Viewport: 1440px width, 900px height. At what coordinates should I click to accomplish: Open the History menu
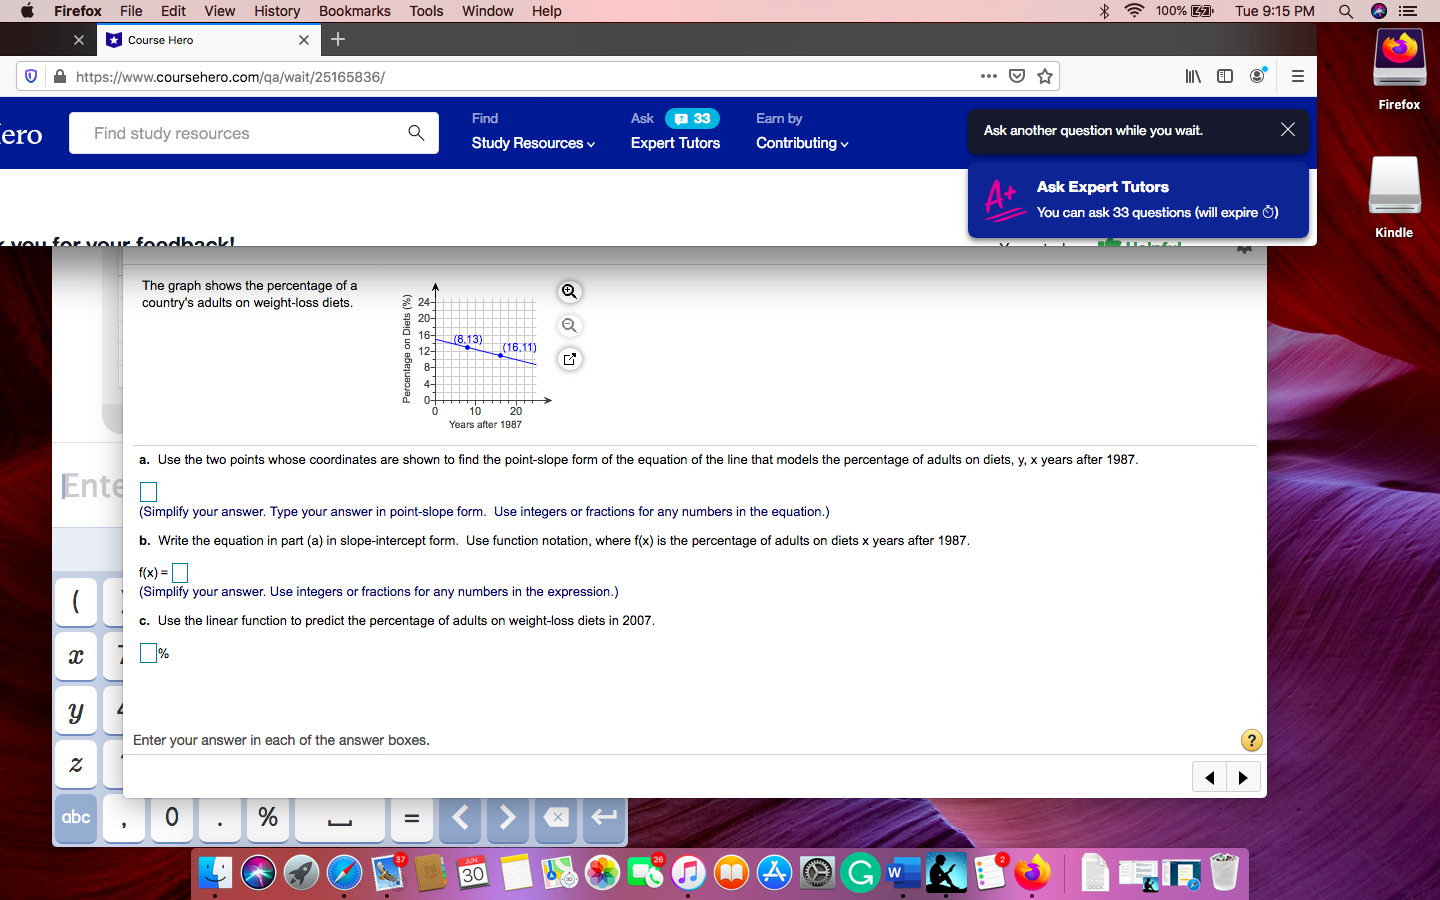277,11
